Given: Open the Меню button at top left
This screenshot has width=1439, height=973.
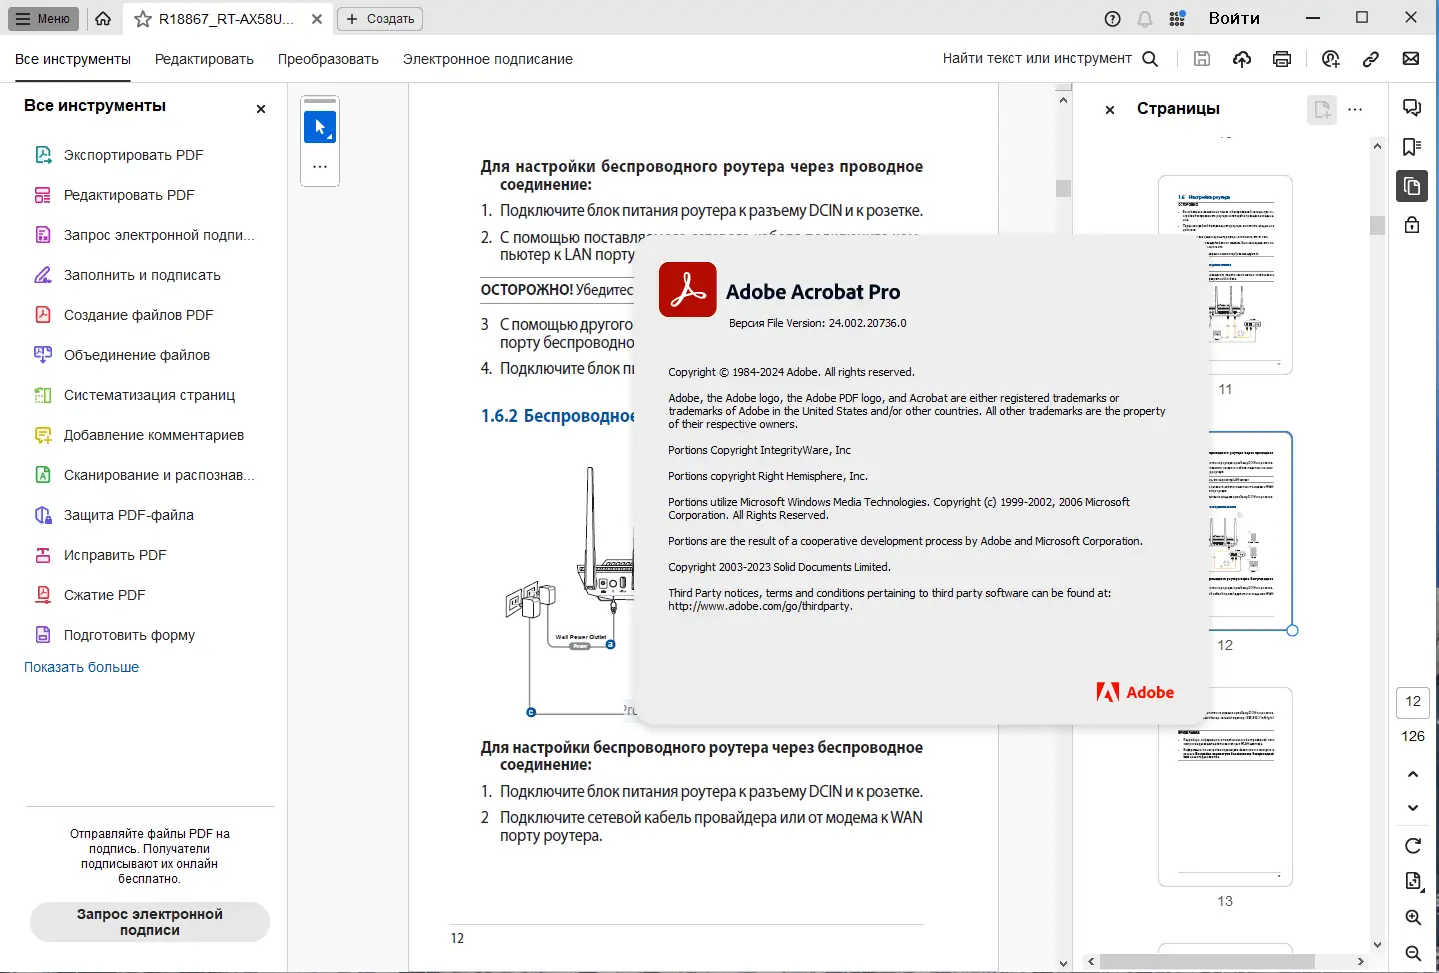Looking at the screenshot, I should [43, 18].
